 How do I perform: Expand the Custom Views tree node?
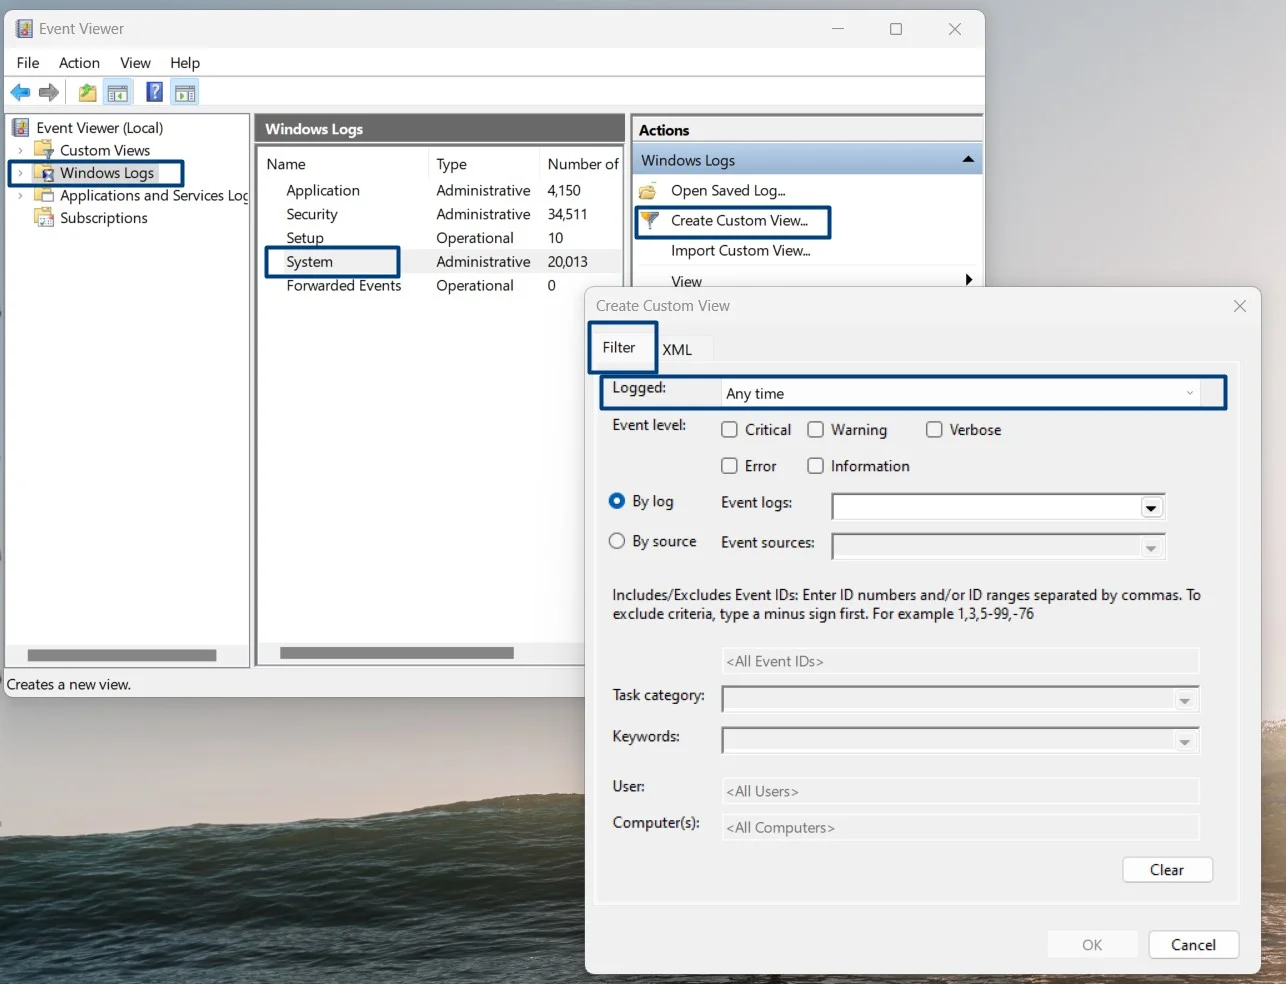click(x=20, y=151)
